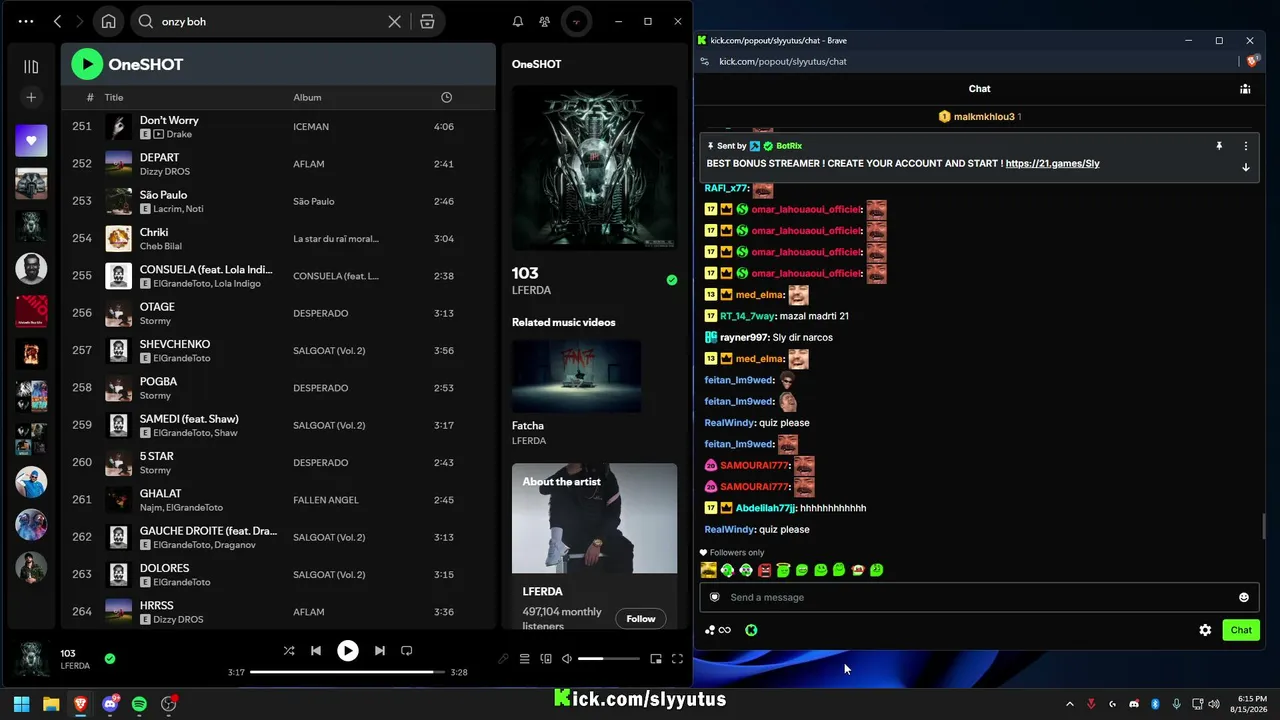Seek on the song progress bar

click(348, 672)
